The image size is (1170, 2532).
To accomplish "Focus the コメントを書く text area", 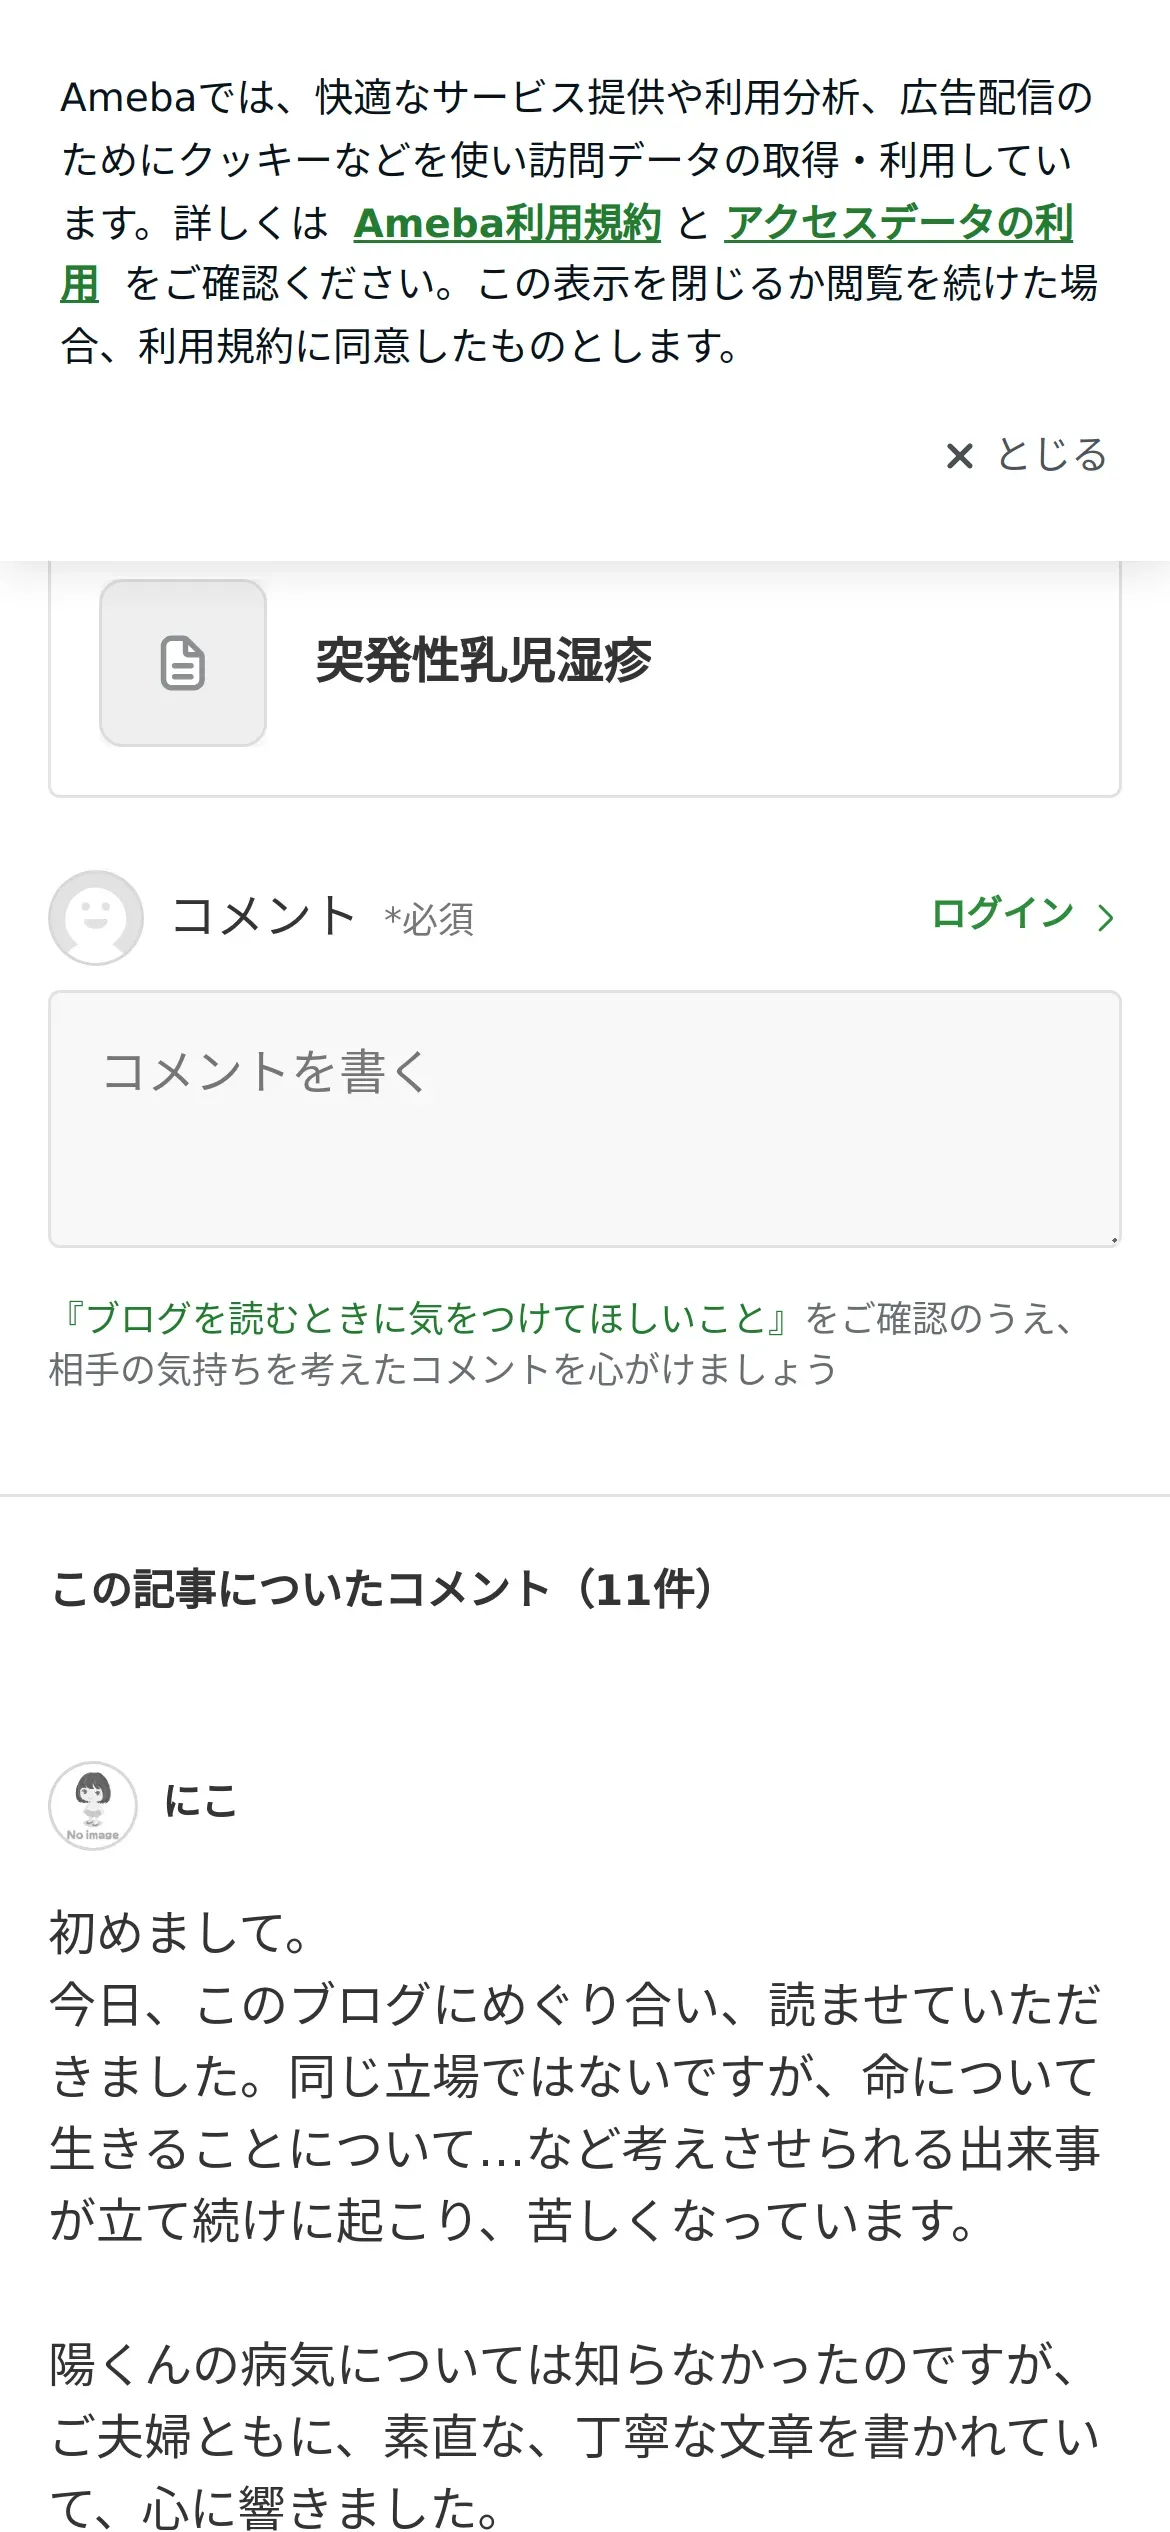I will [585, 1119].
